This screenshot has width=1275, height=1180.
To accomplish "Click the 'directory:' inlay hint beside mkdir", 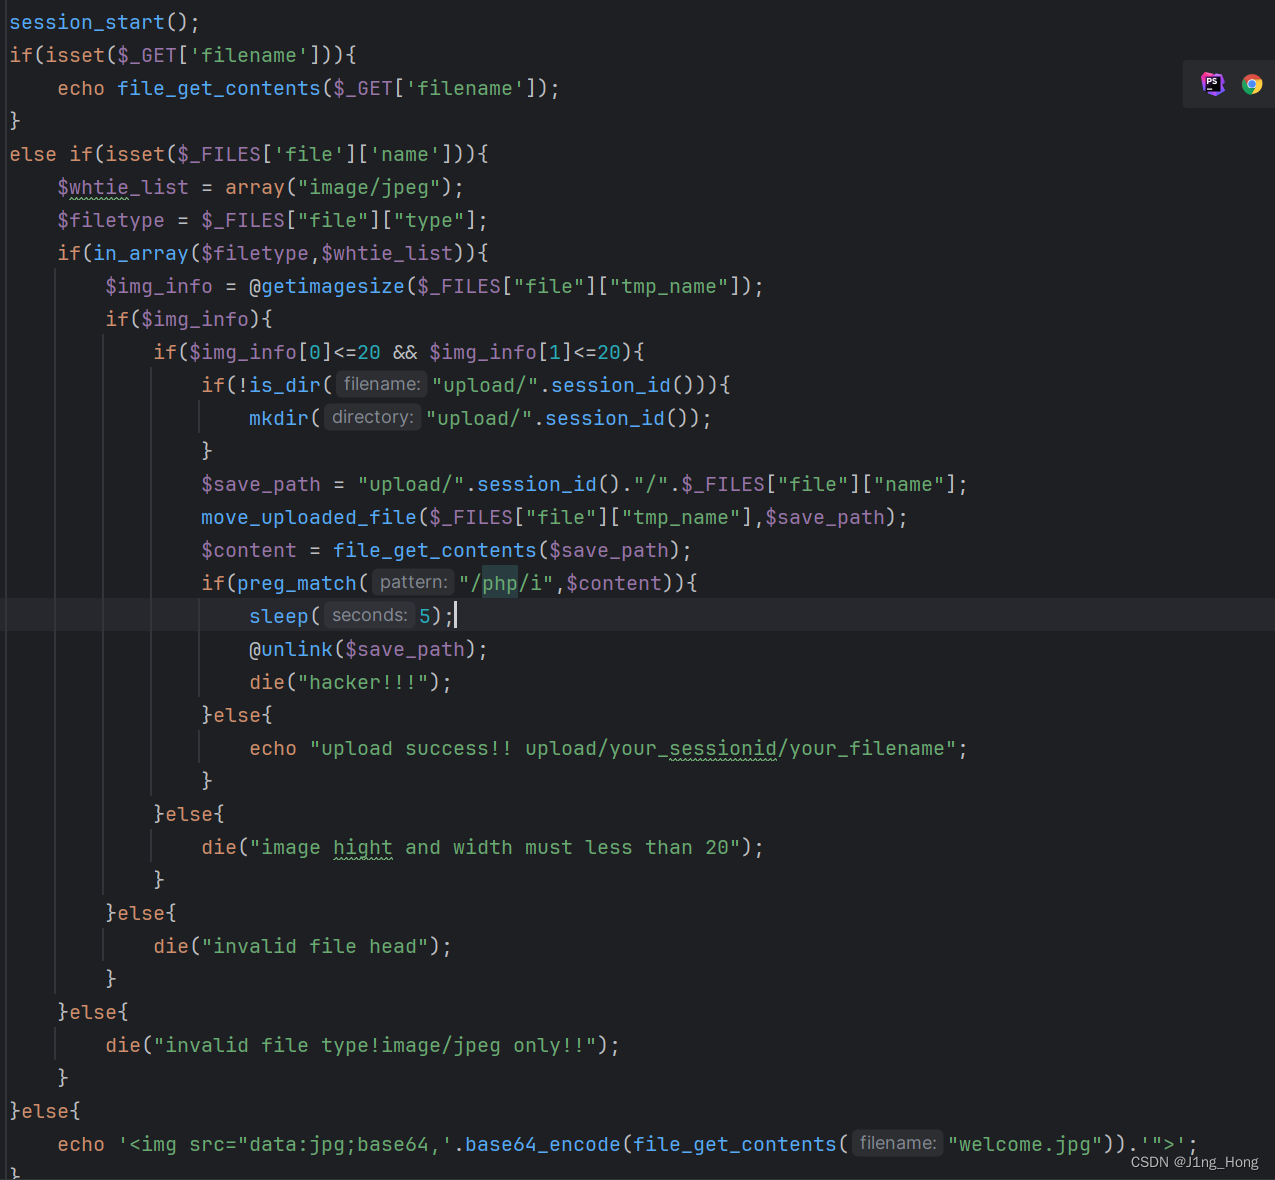I will pyautogui.click(x=372, y=417).
